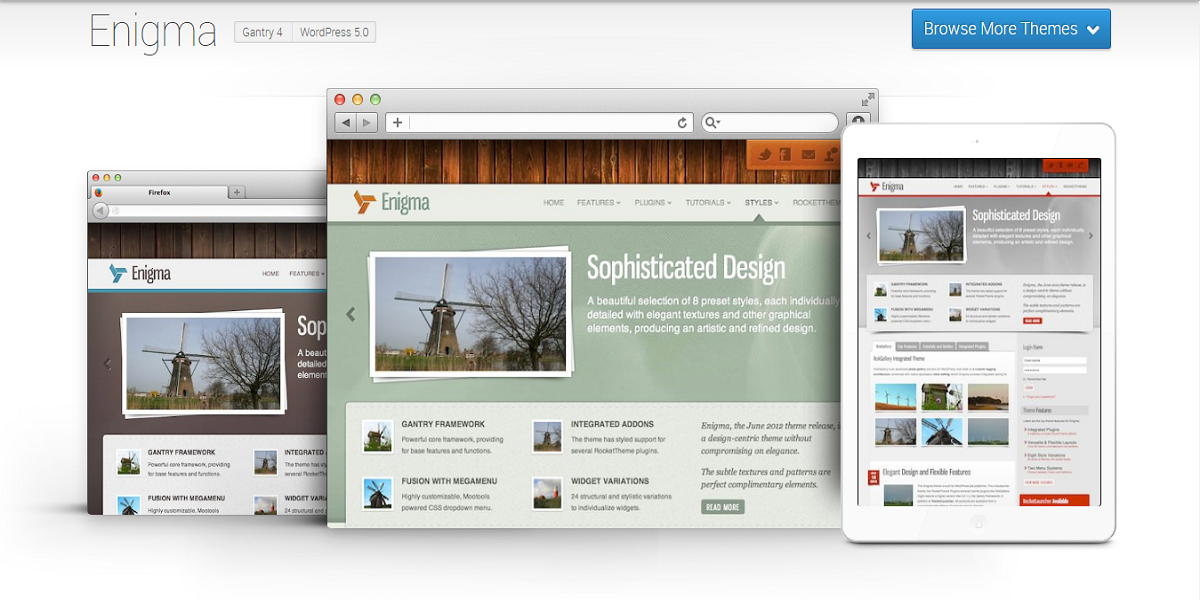Click the READ MORE button in center window
The width and height of the screenshot is (1200, 600).
(x=723, y=507)
